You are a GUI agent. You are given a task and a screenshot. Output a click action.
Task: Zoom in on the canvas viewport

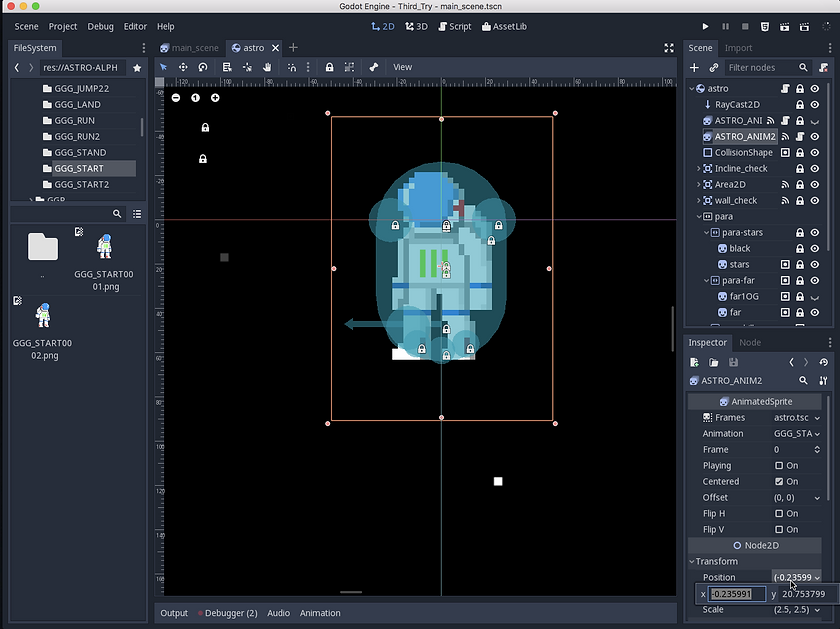point(215,98)
